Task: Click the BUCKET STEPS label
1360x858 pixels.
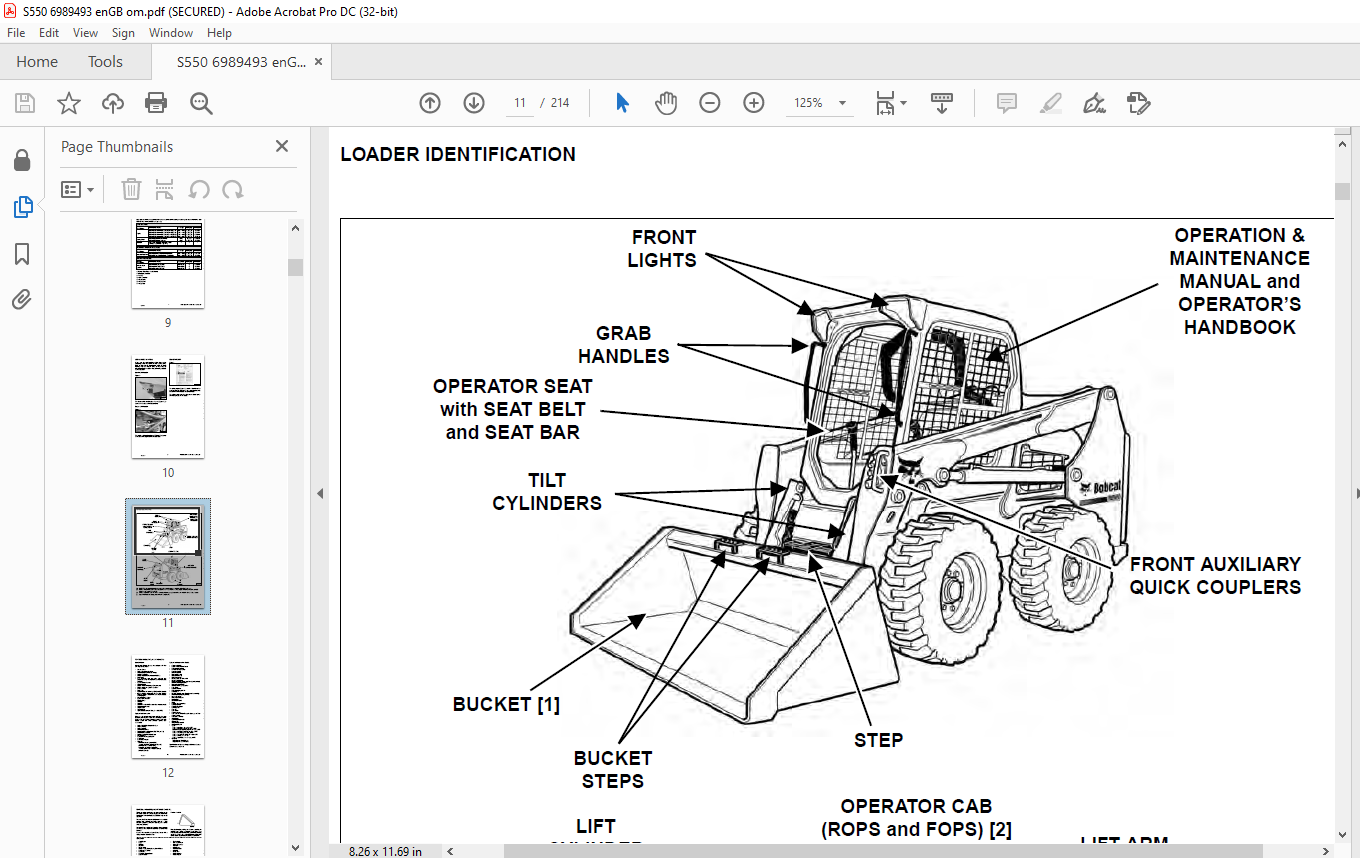Action: 613,770
